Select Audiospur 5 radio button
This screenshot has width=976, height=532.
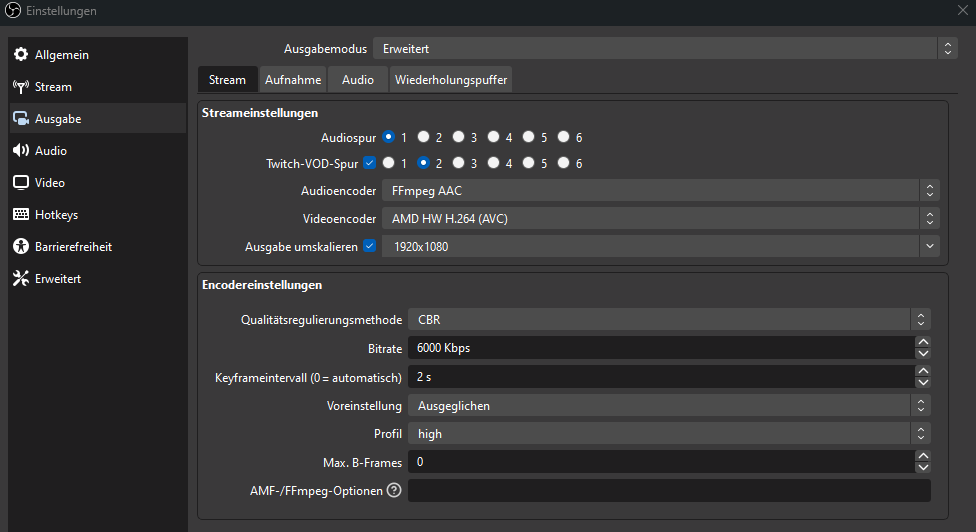click(528, 137)
